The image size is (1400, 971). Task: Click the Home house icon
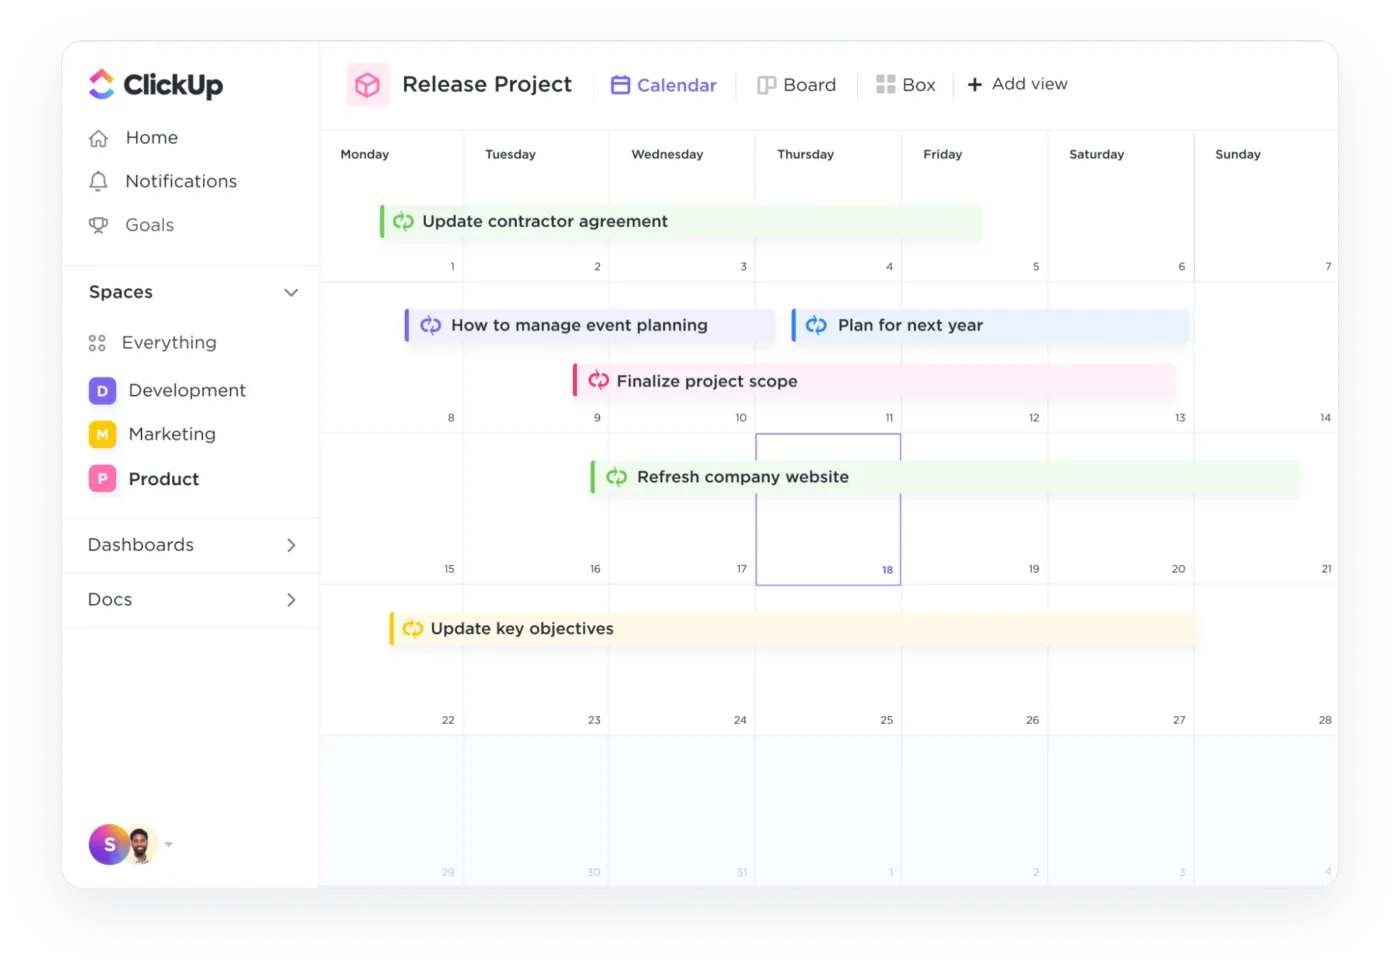pyautogui.click(x=98, y=138)
